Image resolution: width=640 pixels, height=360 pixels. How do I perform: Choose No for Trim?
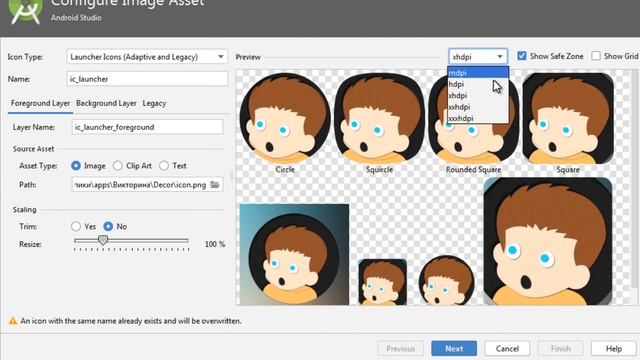point(108,227)
